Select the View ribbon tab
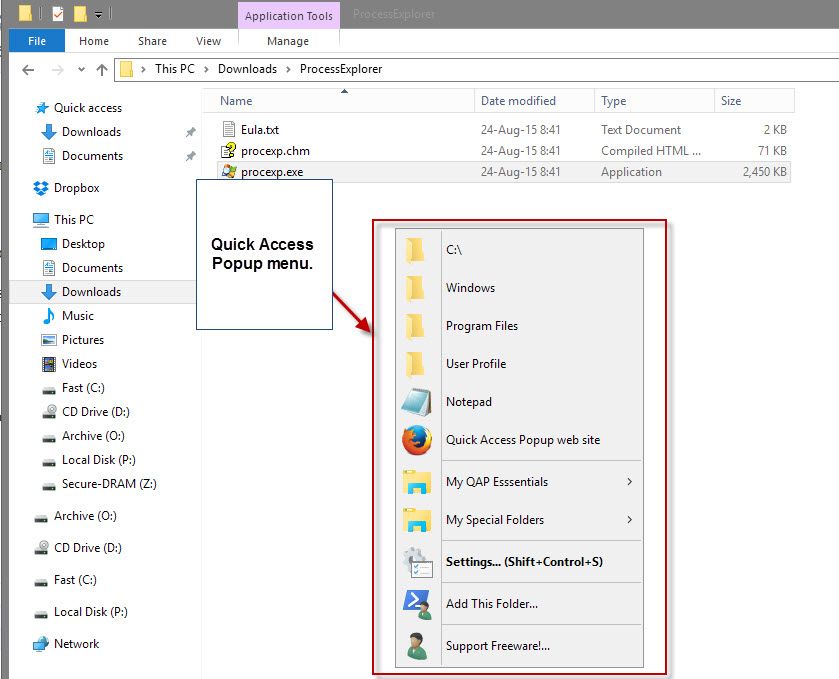Image resolution: width=839 pixels, height=679 pixels. point(208,41)
